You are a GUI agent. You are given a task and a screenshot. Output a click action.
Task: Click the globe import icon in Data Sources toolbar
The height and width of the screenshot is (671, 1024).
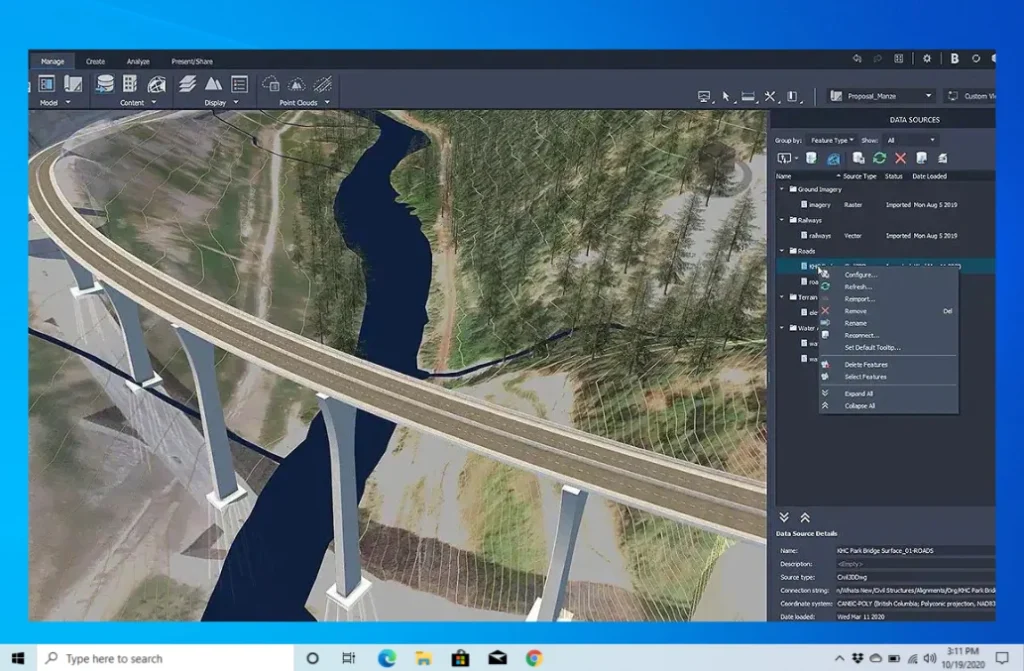click(x=834, y=158)
